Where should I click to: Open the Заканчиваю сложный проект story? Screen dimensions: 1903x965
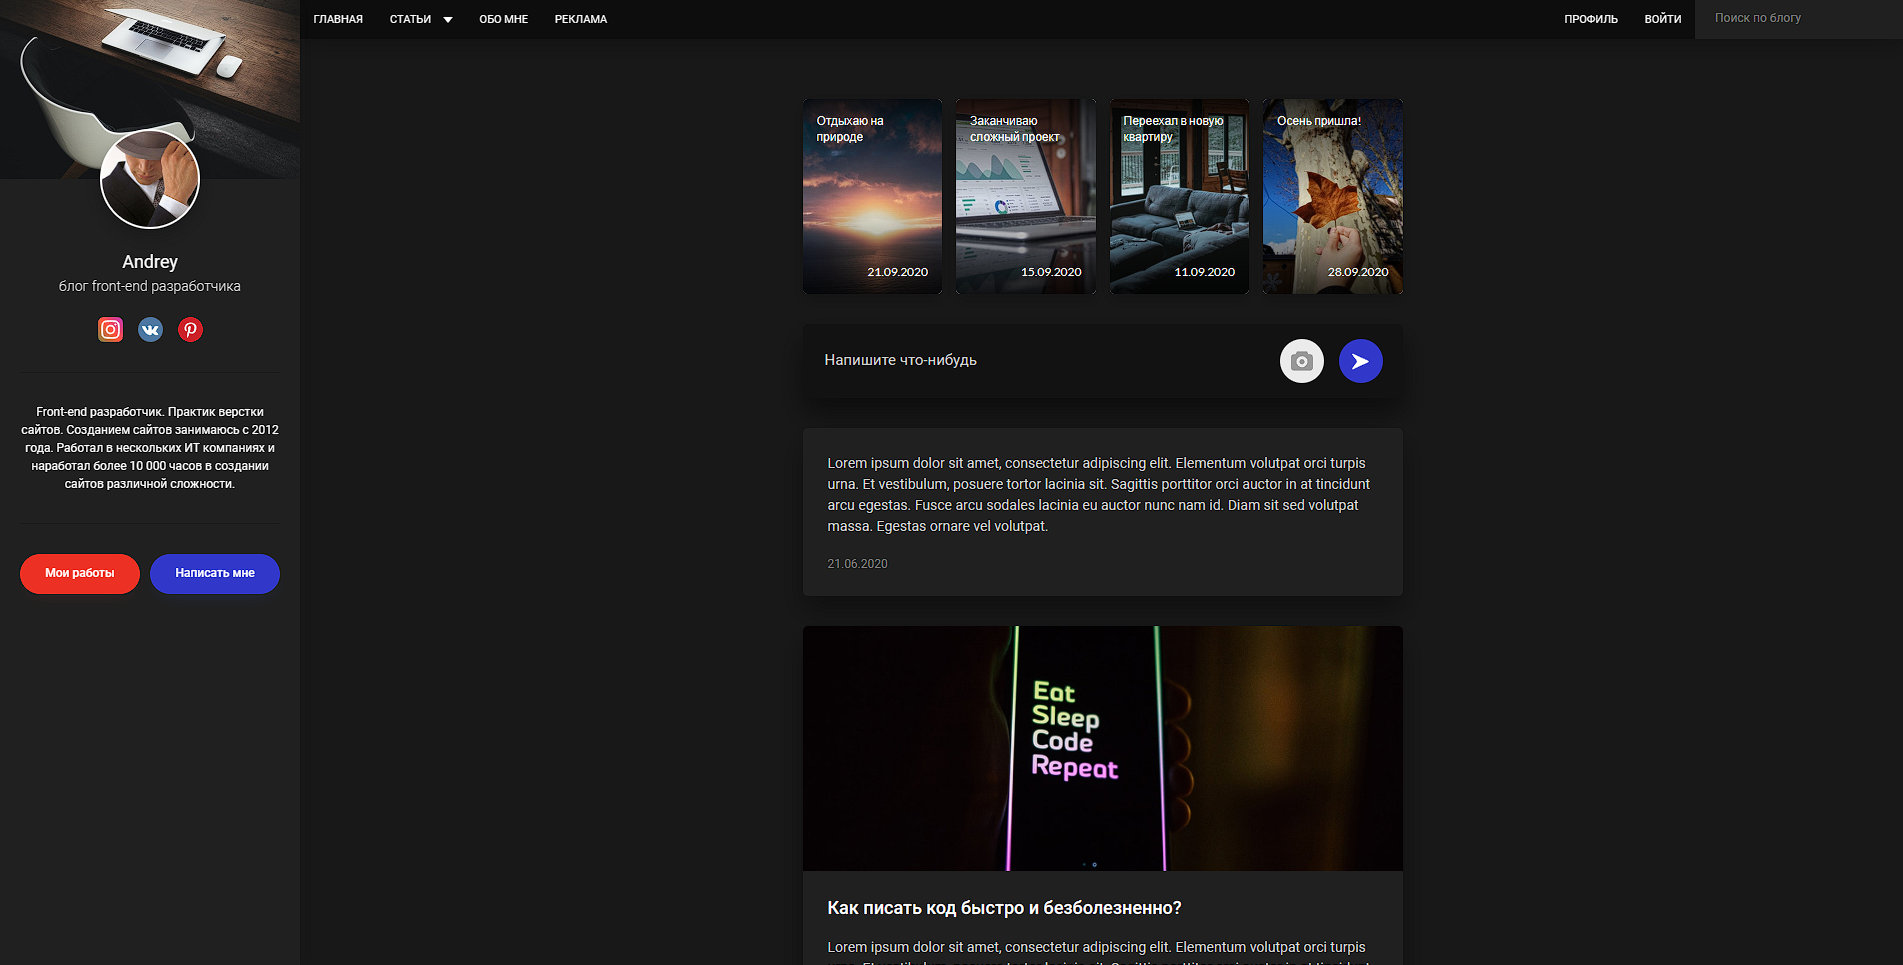[x=1026, y=196]
